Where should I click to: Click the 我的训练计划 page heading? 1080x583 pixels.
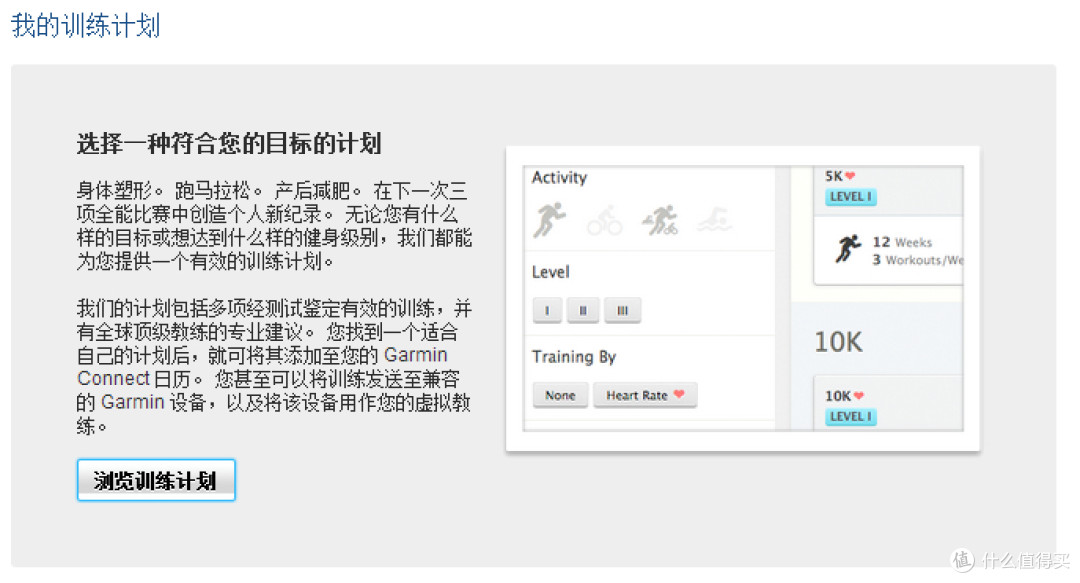click(x=85, y=25)
